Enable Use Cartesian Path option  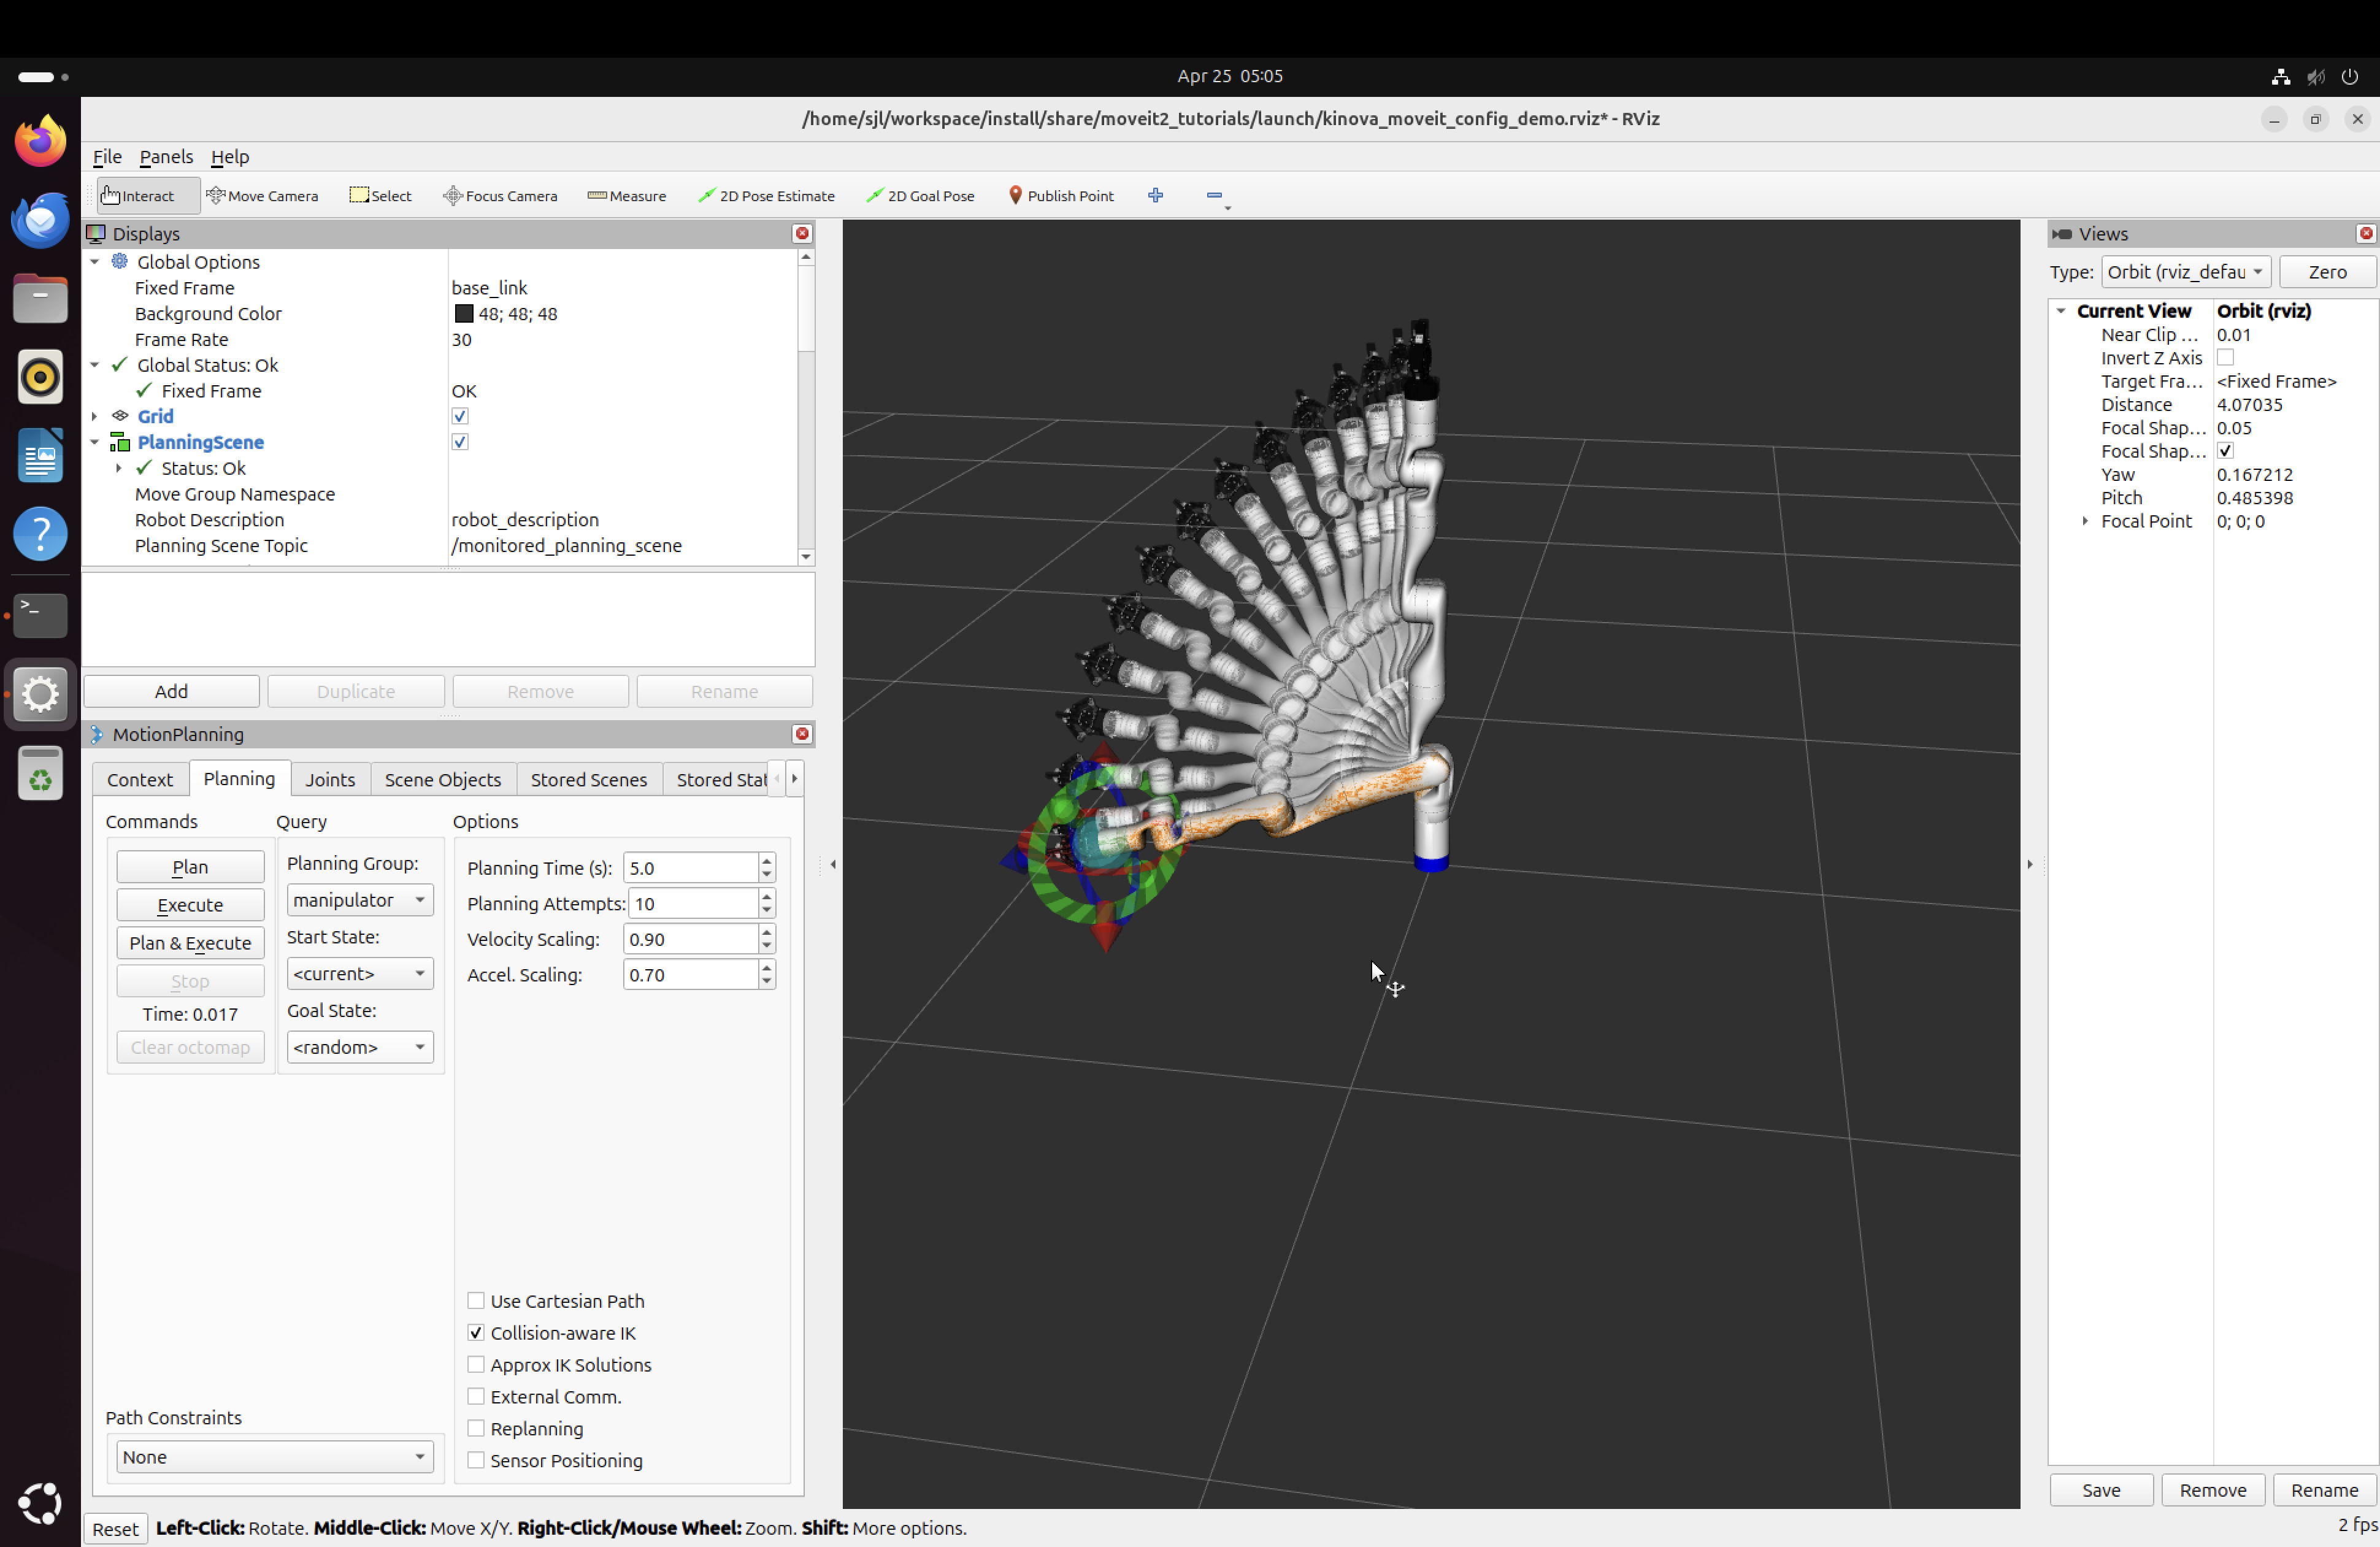click(x=476, y=1301)
